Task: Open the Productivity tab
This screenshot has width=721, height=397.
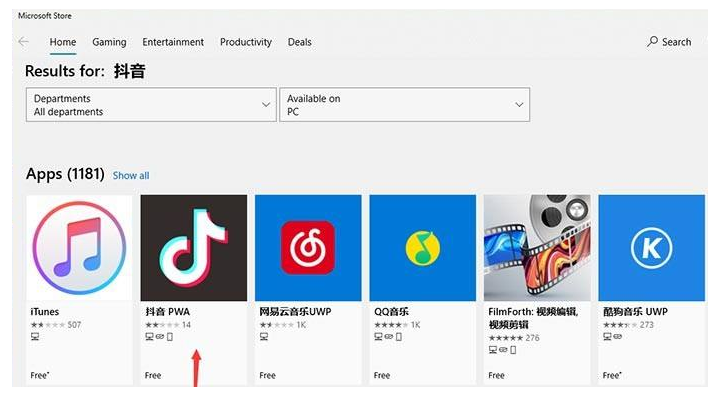Action: point(246,42)
